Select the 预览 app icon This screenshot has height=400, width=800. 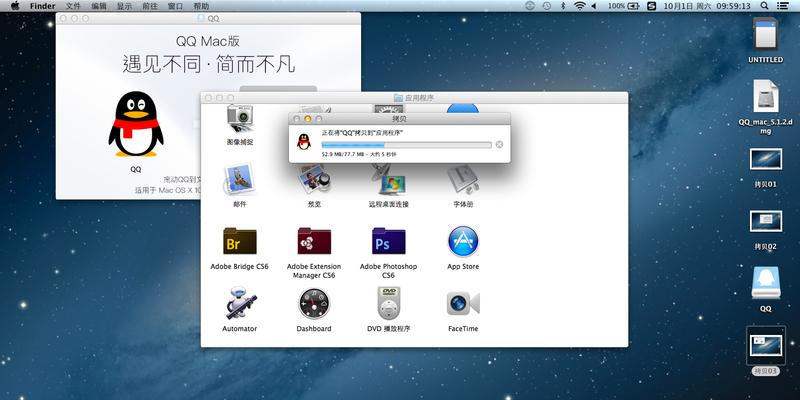coord(314,179)
